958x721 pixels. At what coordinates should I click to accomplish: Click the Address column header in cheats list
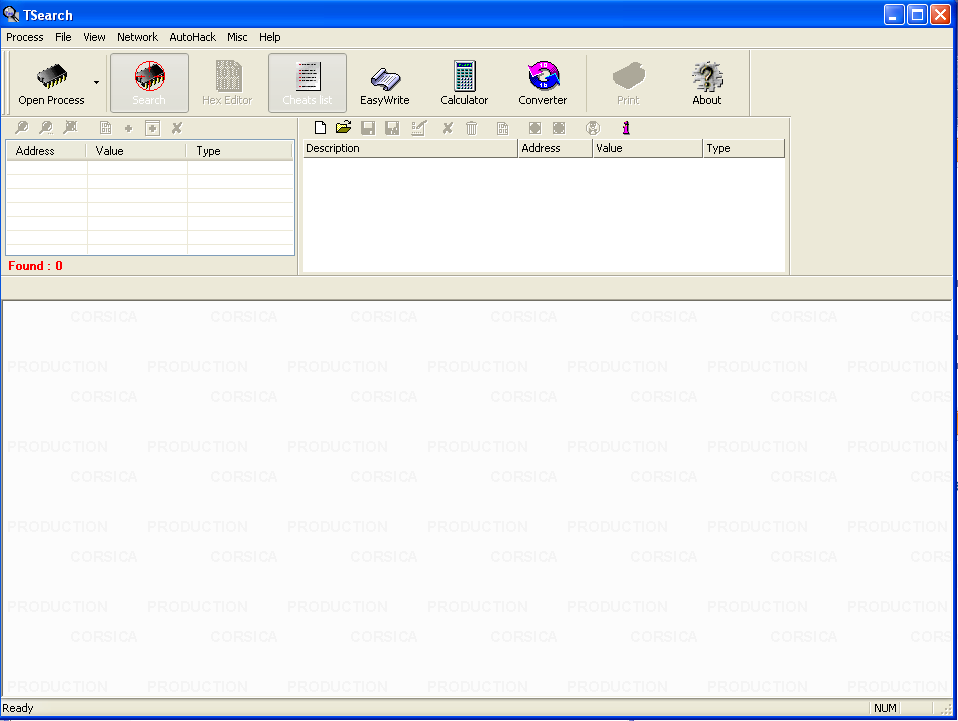point(555,148)
